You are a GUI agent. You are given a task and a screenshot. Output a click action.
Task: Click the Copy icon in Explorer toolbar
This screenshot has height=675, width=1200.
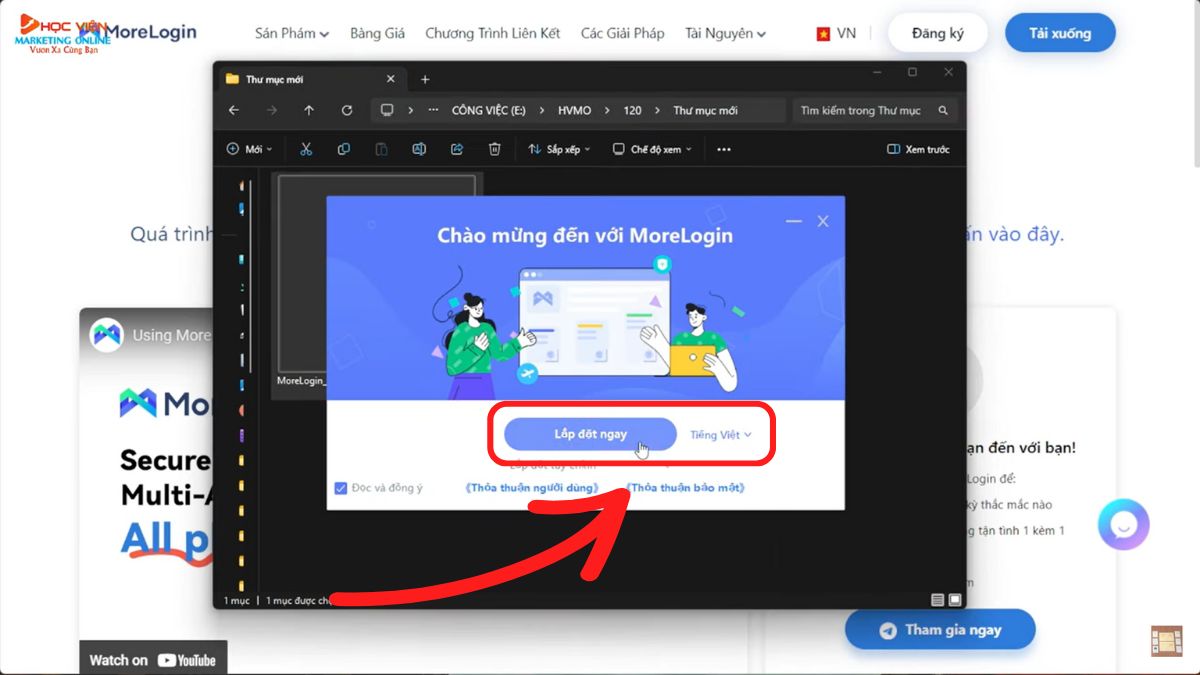pyautogui.click(x=344, y=149)
